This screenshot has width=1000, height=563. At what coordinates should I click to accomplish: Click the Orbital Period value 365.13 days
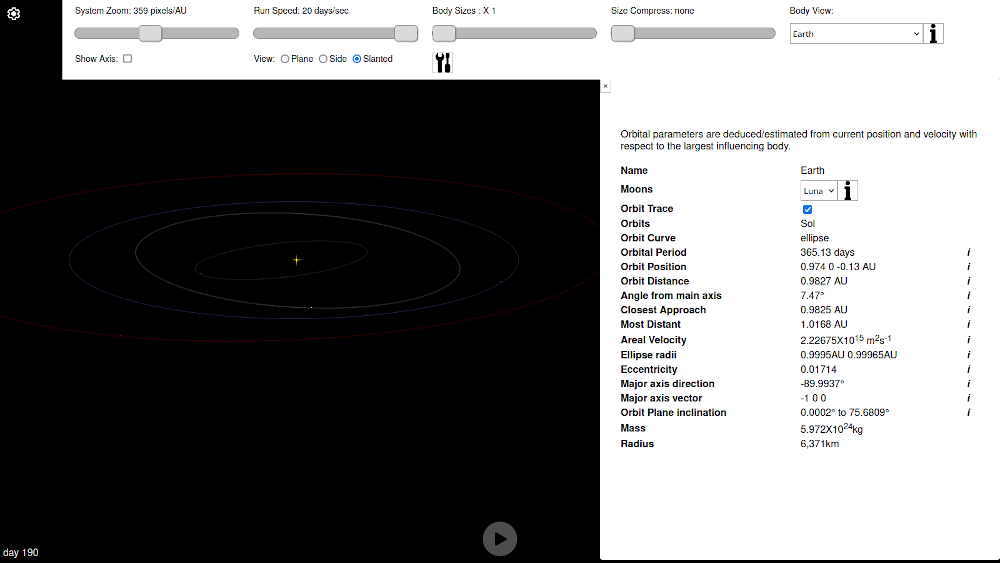click(x=827, y=252)
